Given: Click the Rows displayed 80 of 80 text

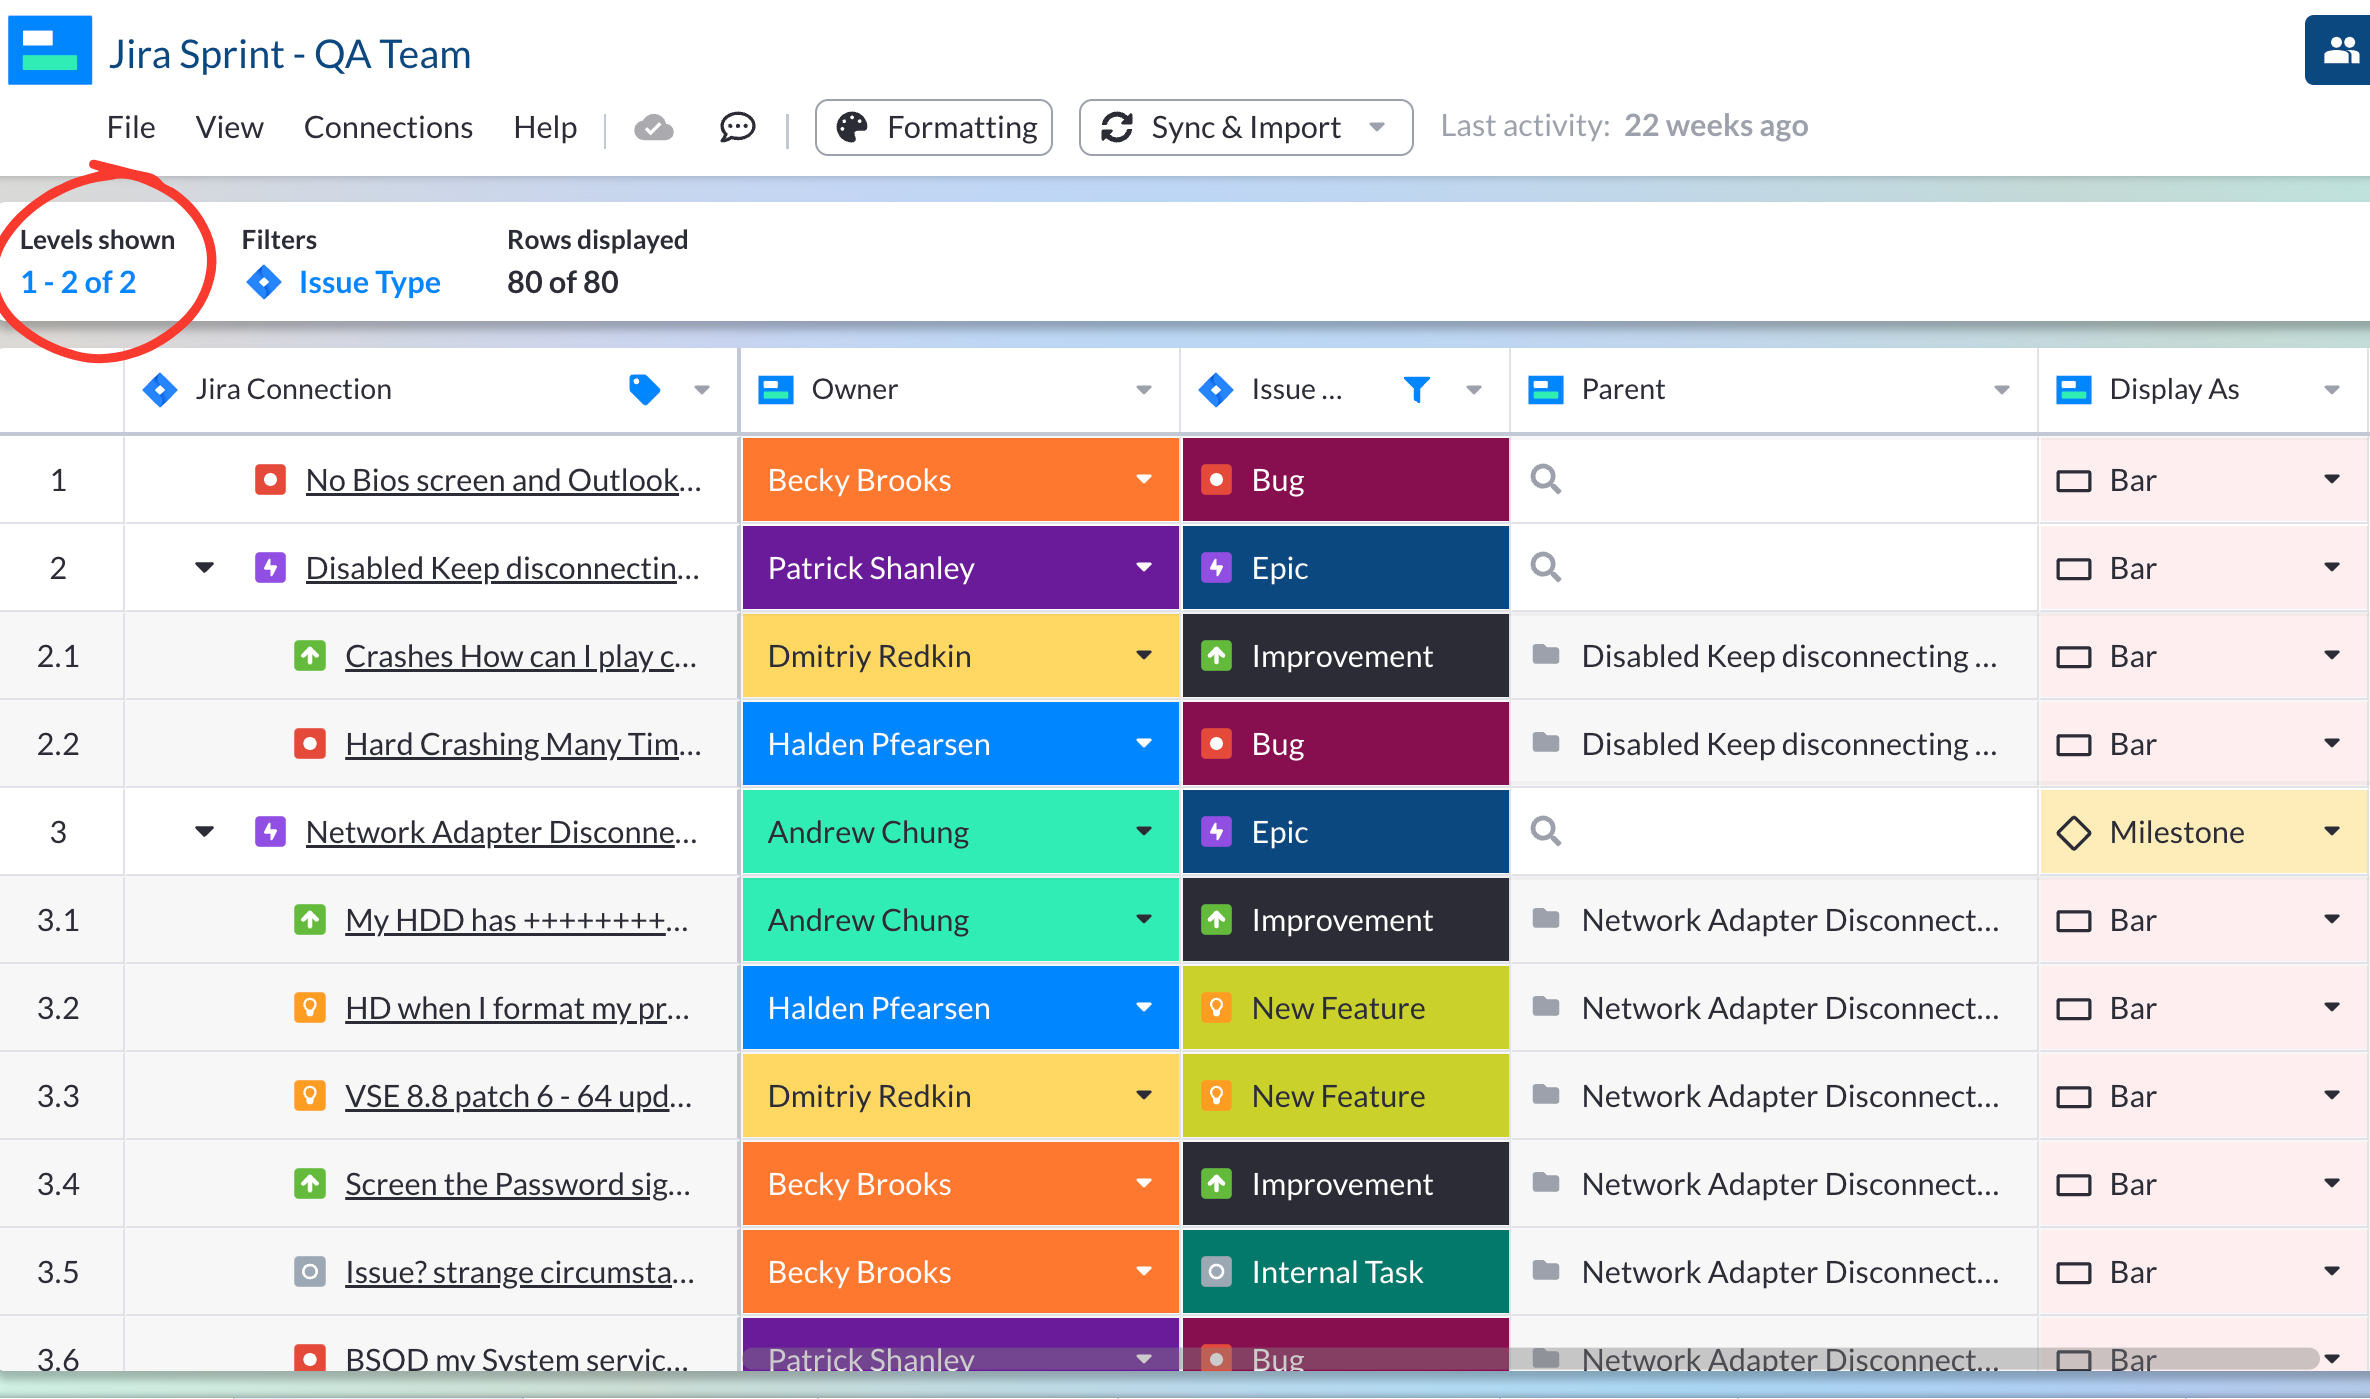Looking at the screenshot, I should [563, 282].
